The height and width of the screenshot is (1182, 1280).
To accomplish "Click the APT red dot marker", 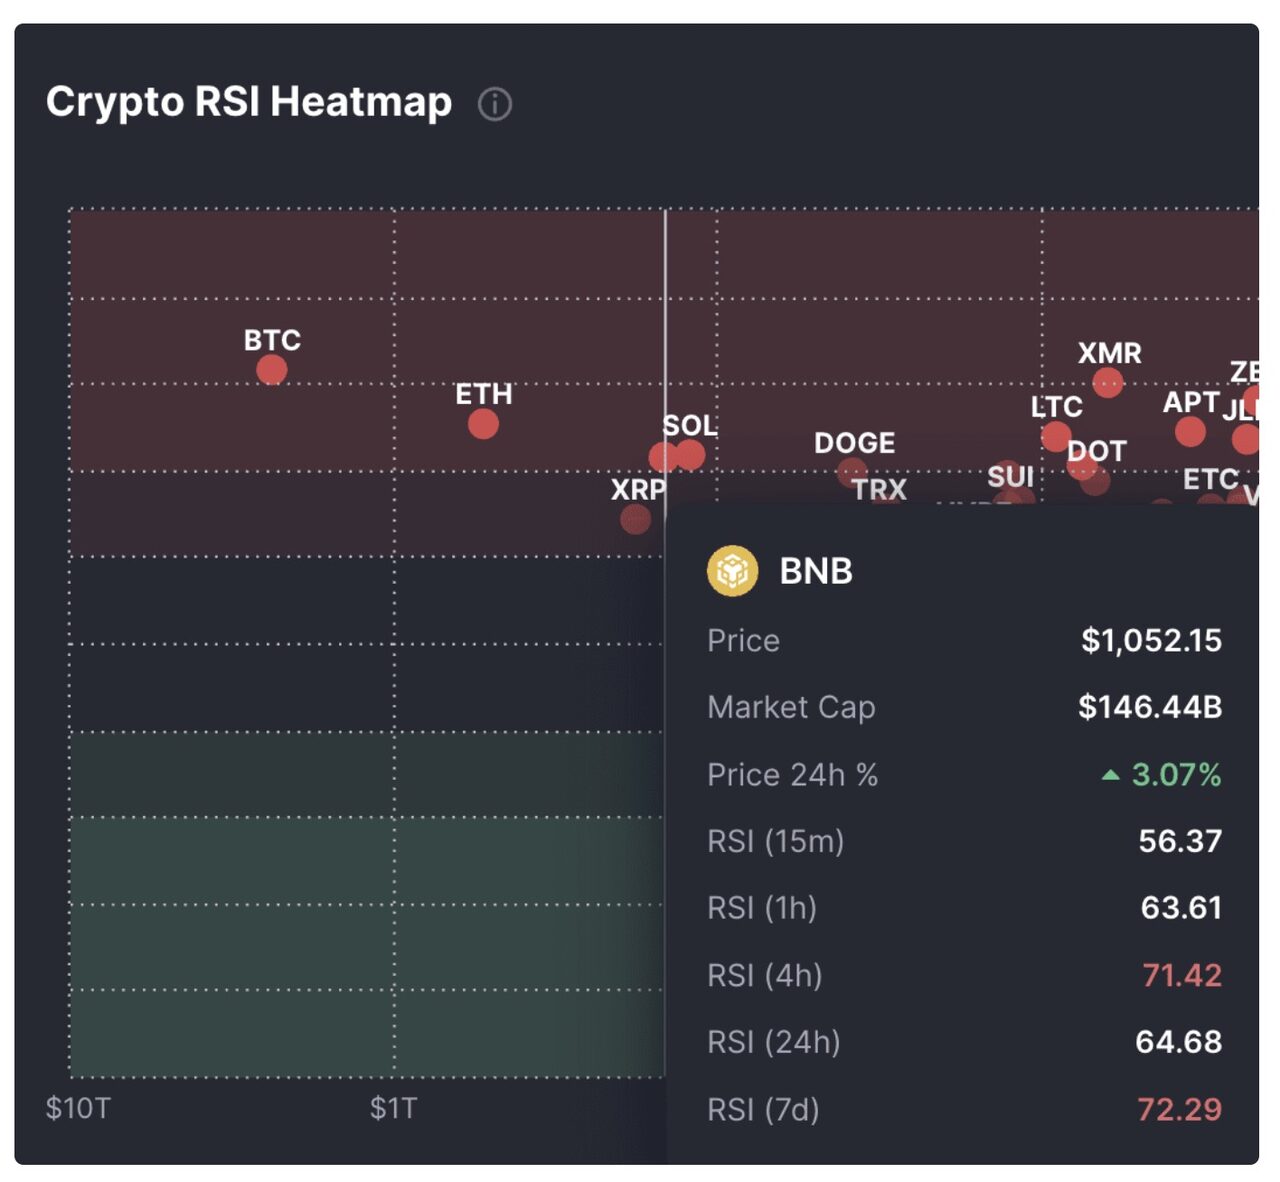I will [x=1190, y=432].
